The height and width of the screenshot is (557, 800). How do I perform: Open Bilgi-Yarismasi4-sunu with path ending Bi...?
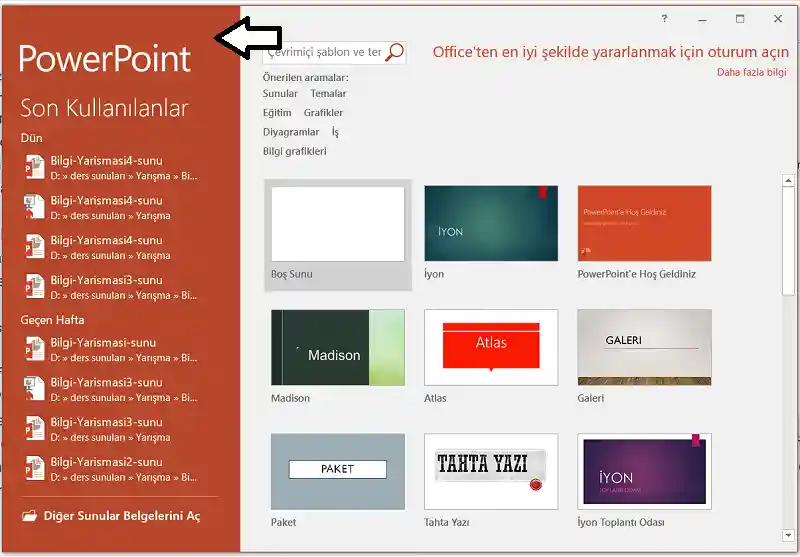110,168
